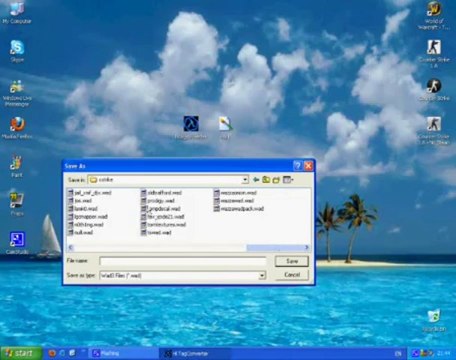The width and height of the screenshot is (456, 360).
Task: Select prodigy.wad in the file list
Action: pos(158,201)
